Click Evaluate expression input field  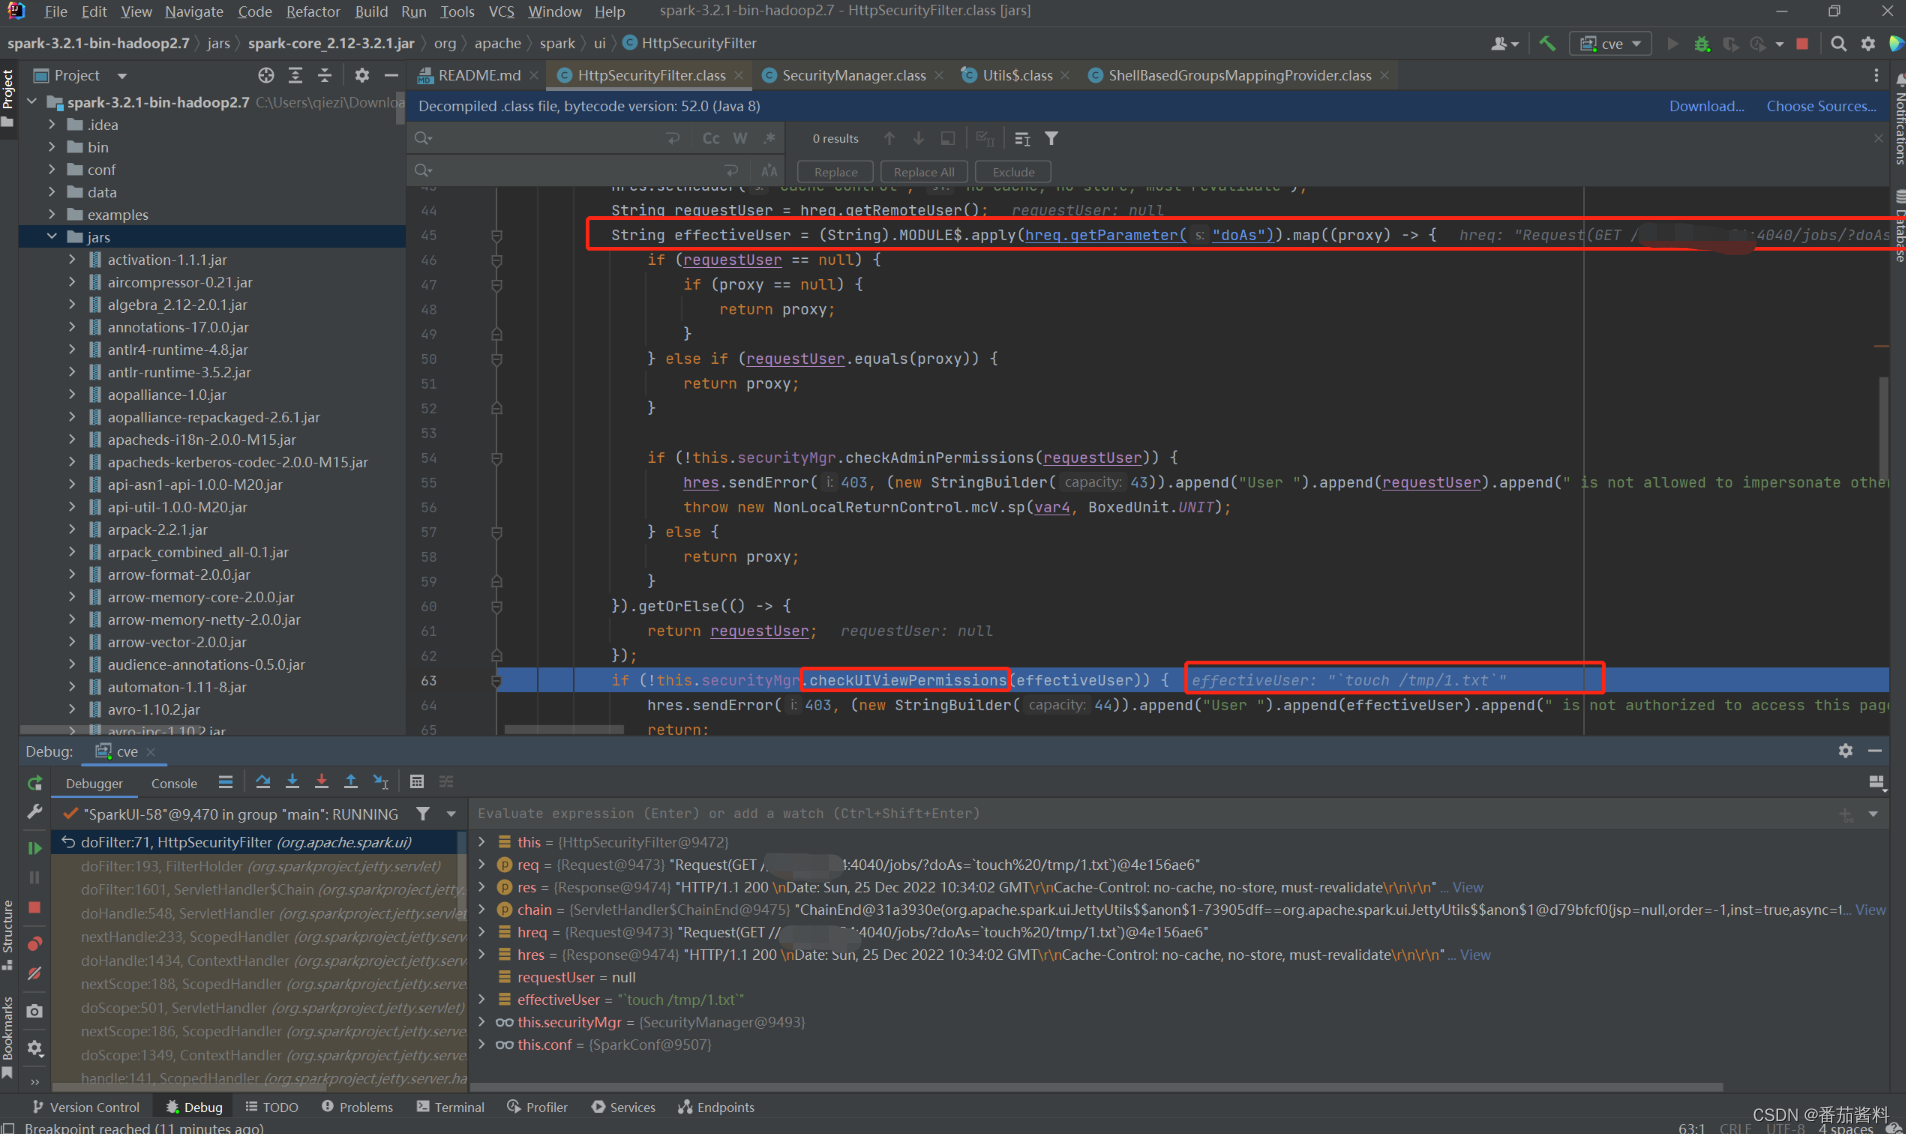click(x=1150, y=814)
